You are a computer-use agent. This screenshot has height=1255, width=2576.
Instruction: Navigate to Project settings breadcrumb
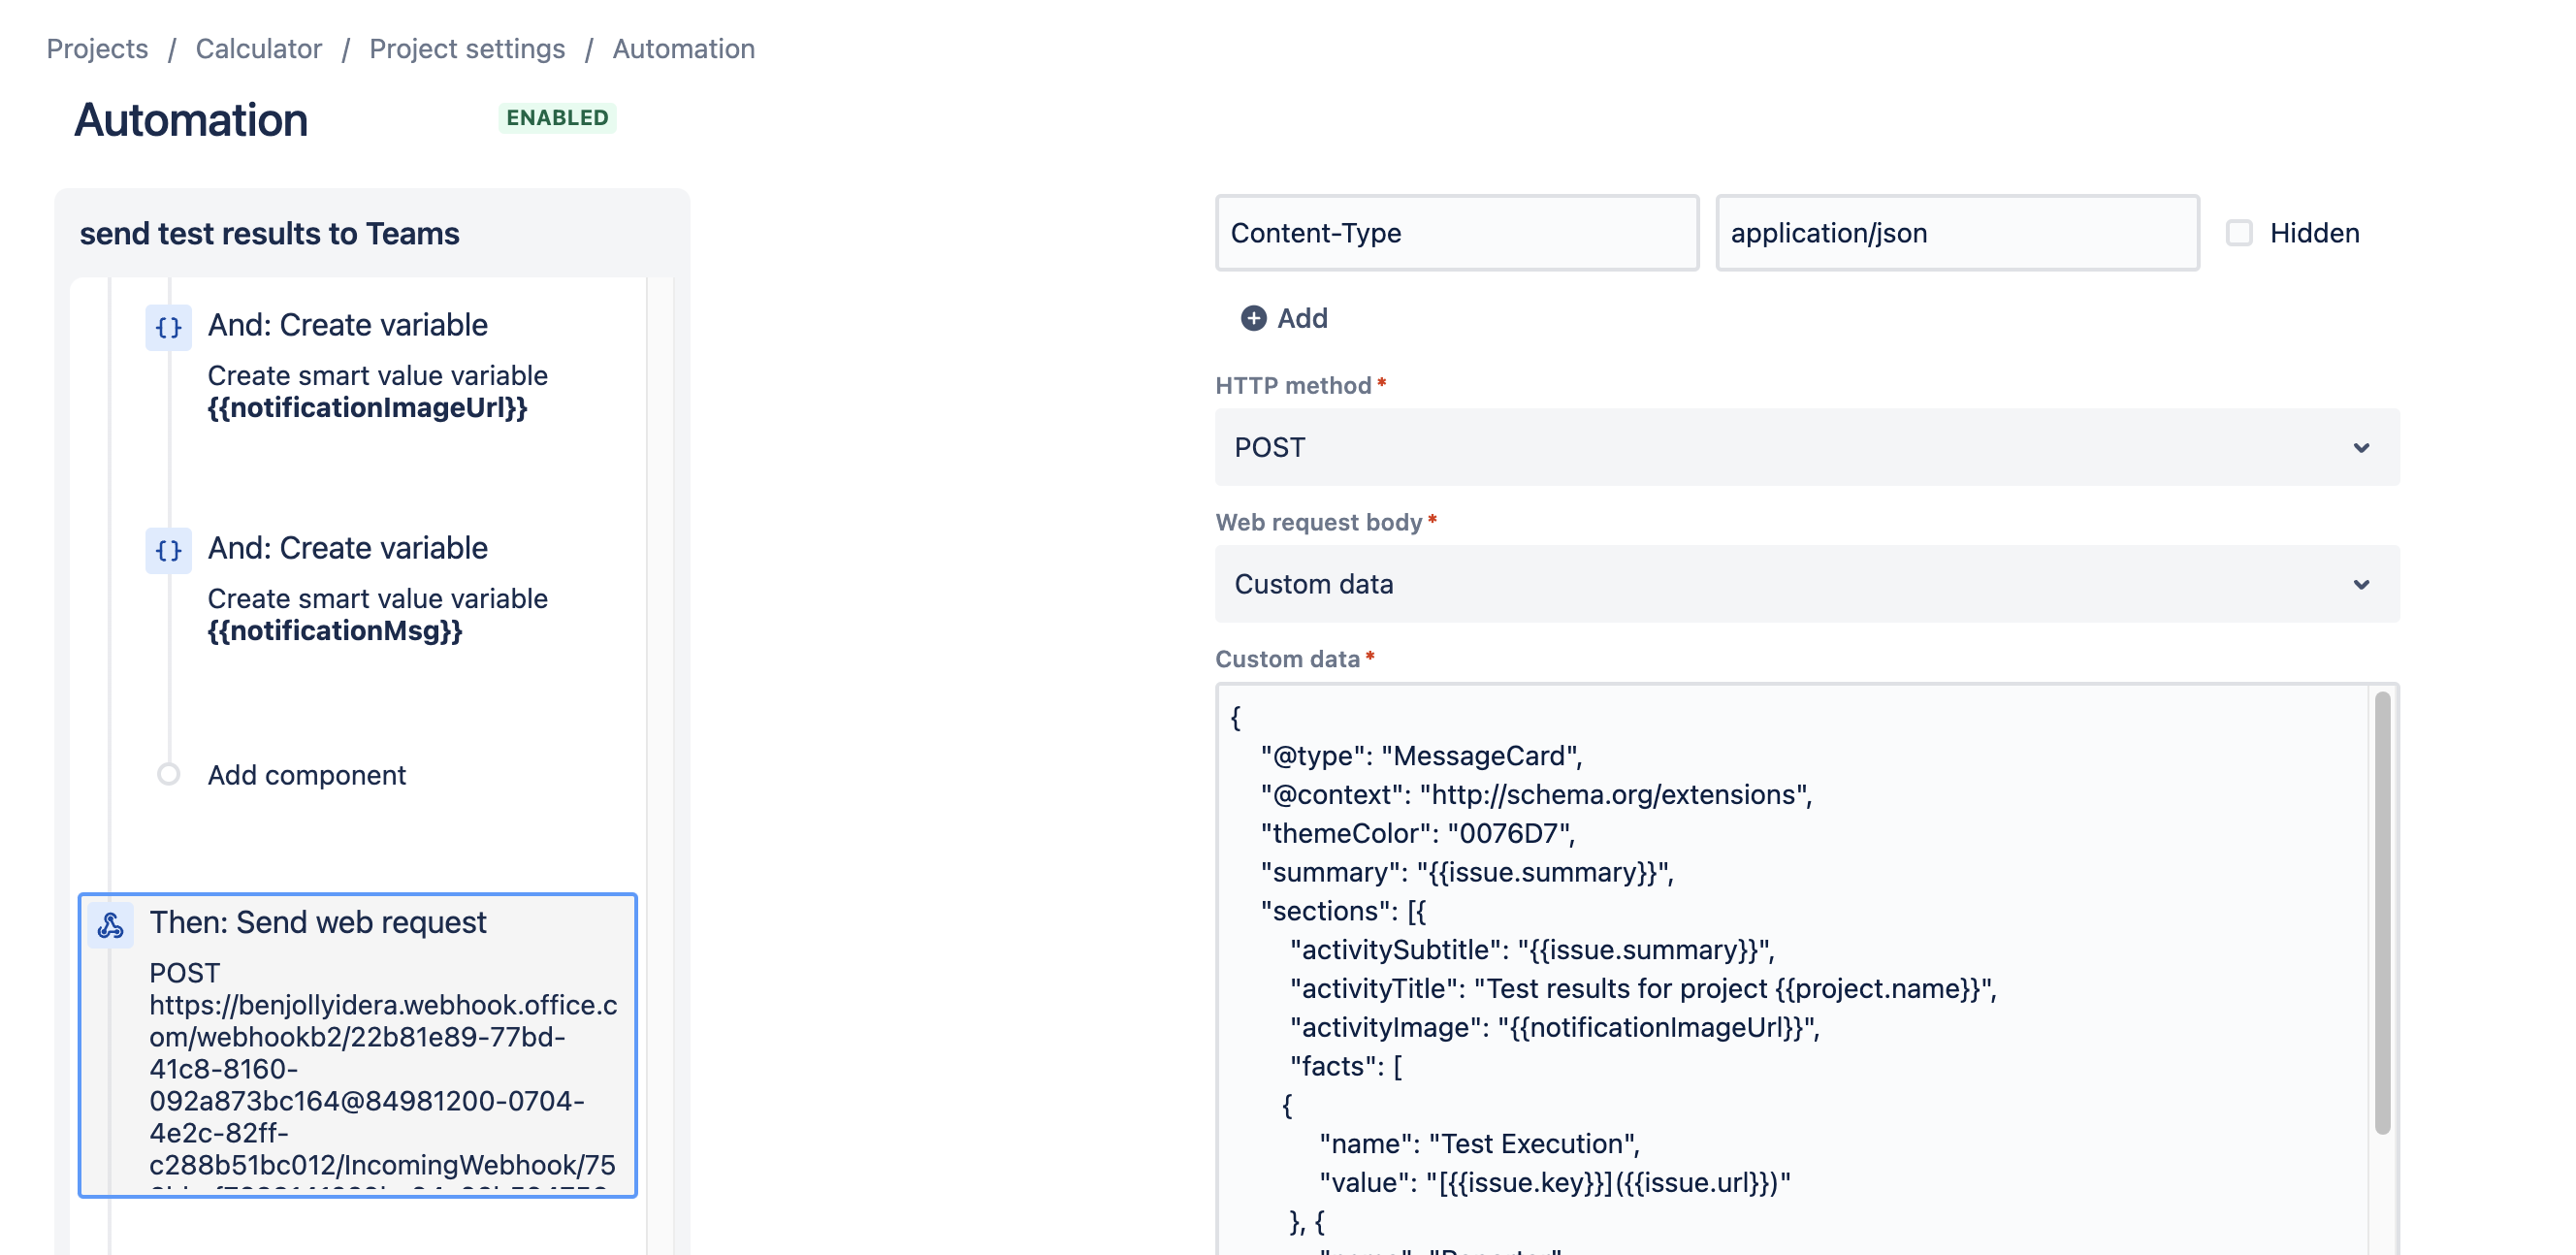(x=467, y=48)
